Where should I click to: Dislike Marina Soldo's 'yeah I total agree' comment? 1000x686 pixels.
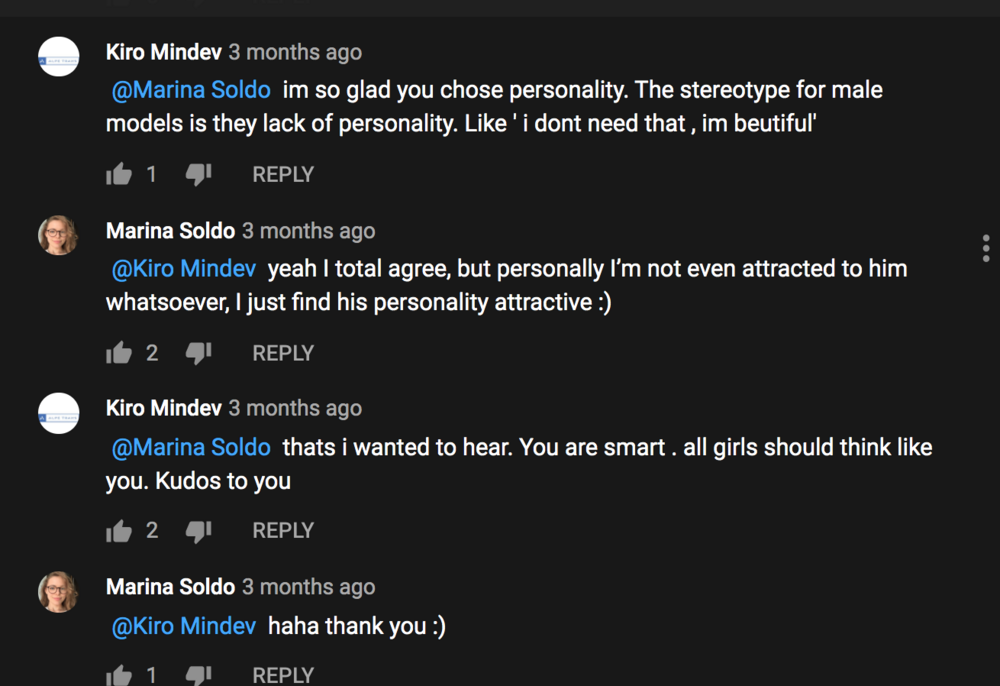click(x=198, y=353)
